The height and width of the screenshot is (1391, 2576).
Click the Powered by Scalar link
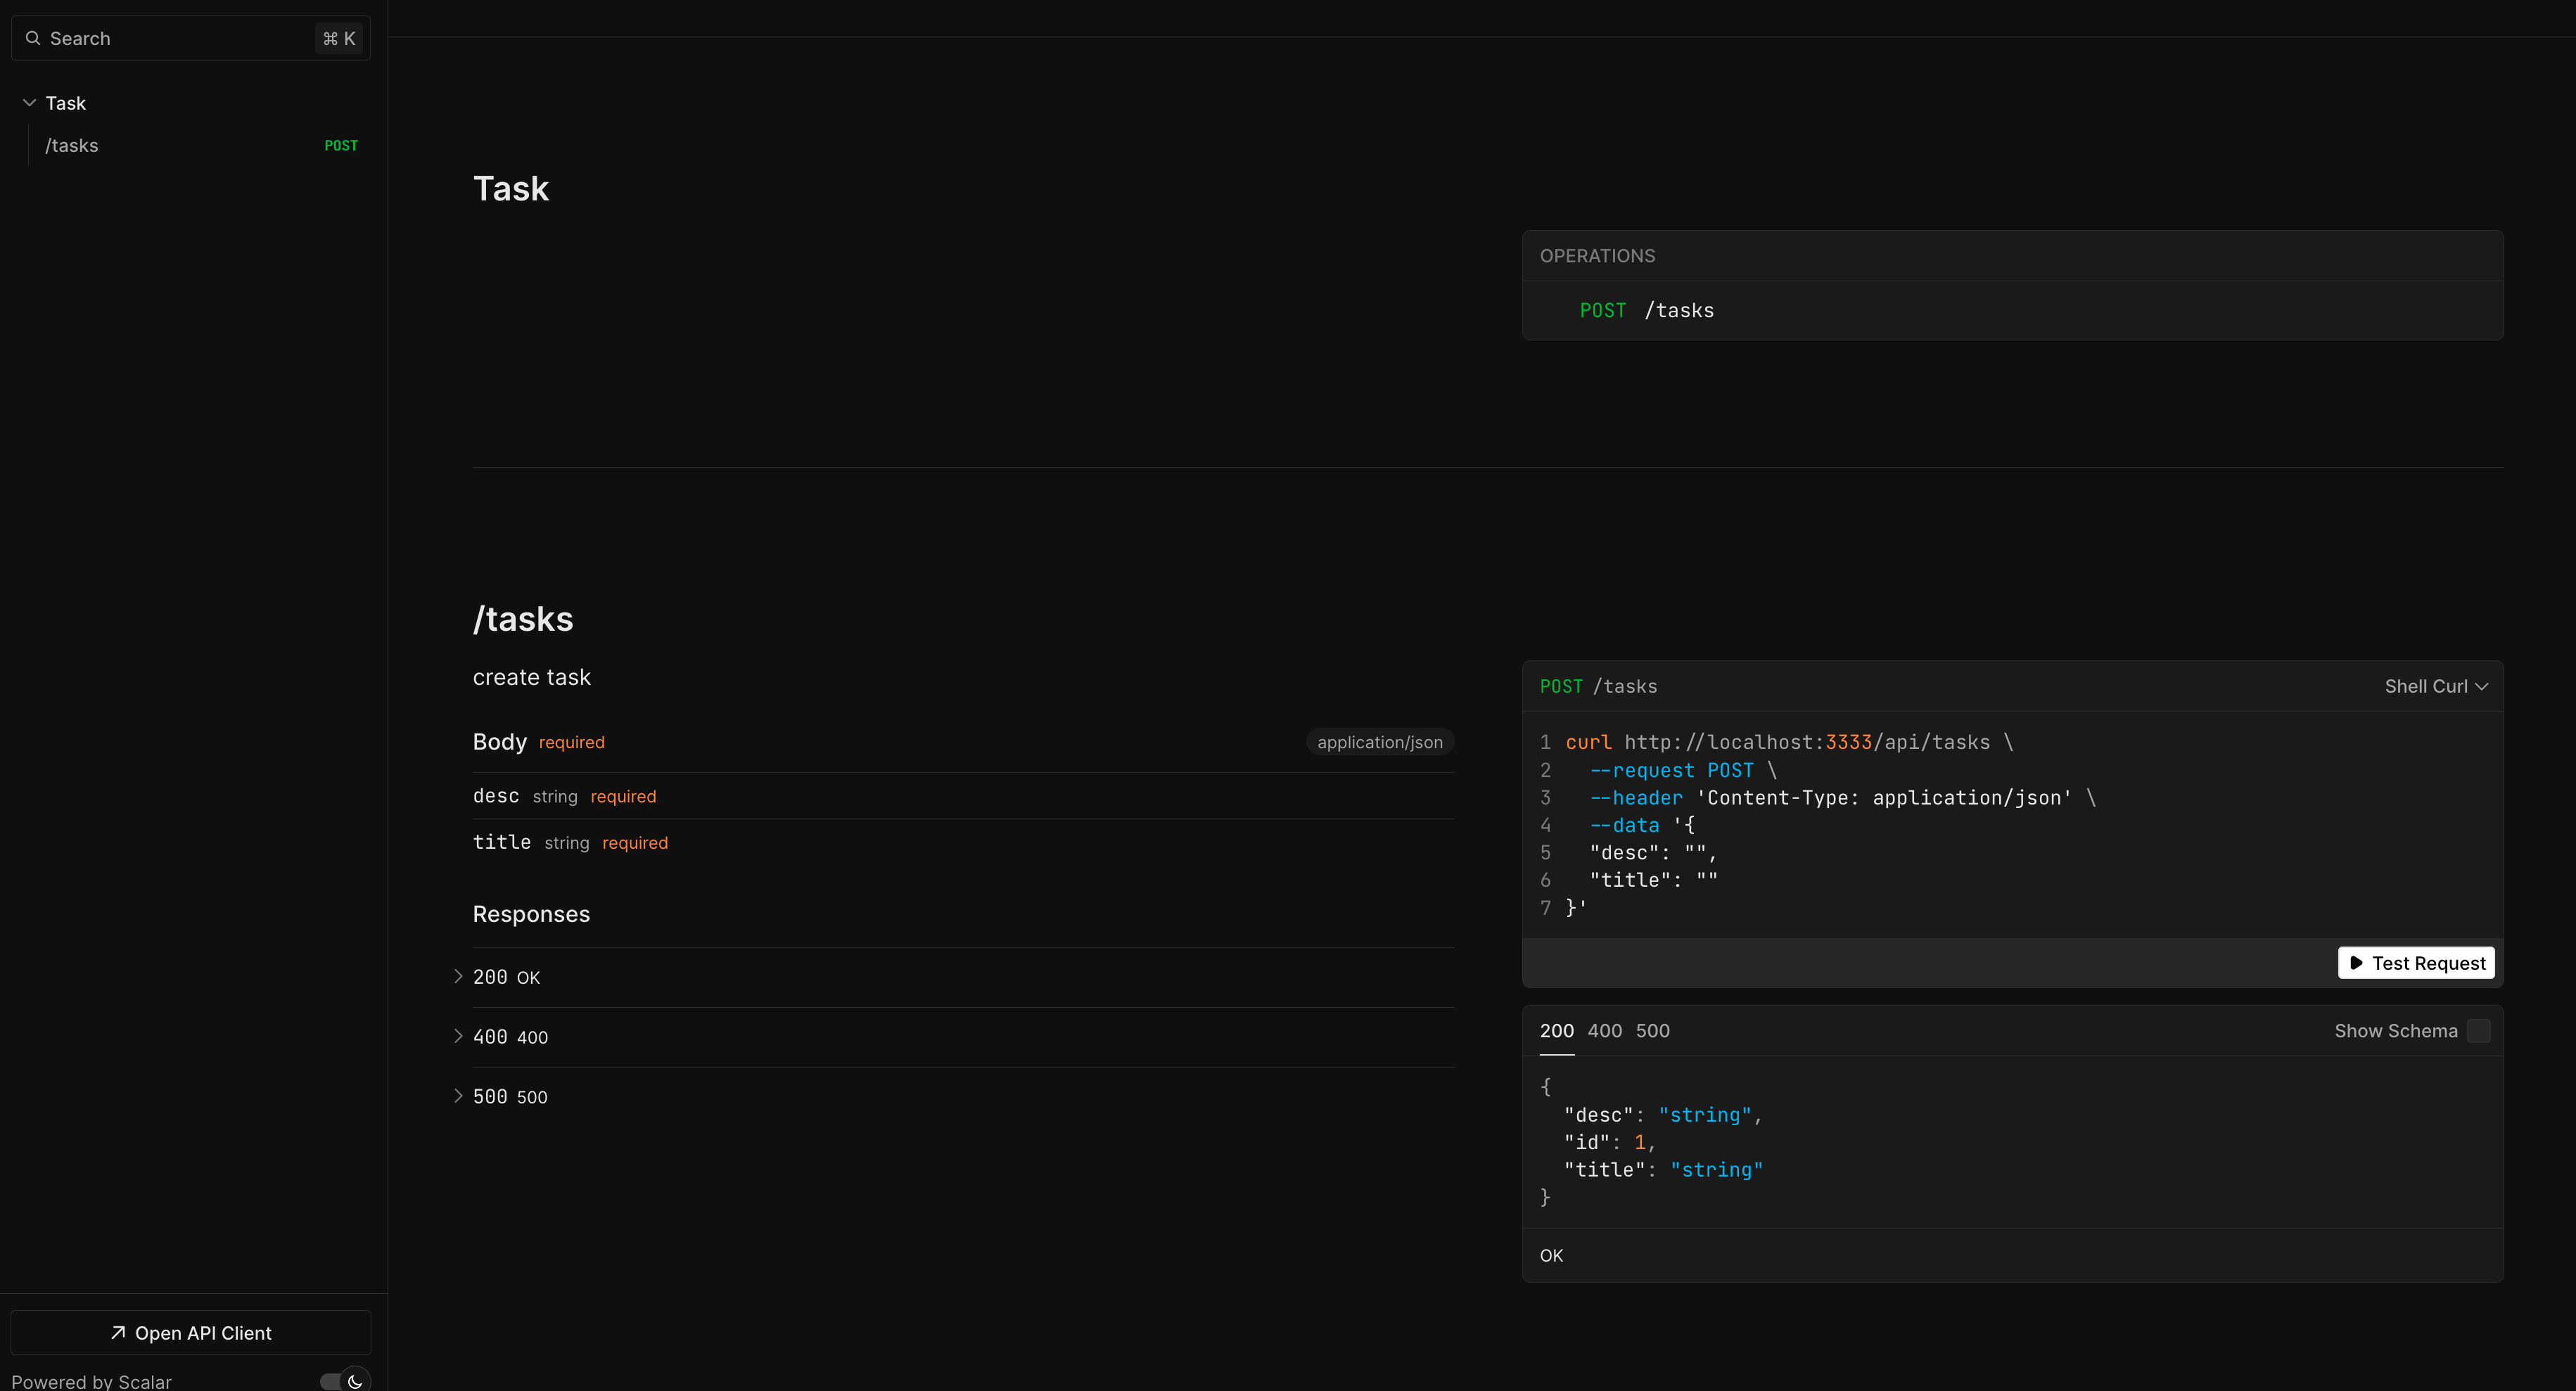(92, 1381)
